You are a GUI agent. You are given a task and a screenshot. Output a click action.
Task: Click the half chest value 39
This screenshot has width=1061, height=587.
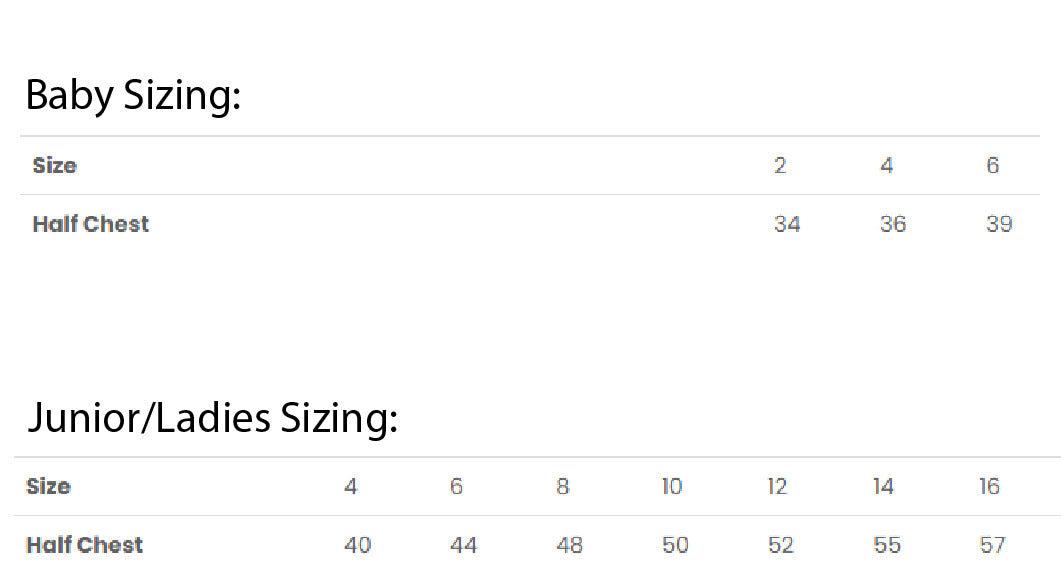coord(999,224)
